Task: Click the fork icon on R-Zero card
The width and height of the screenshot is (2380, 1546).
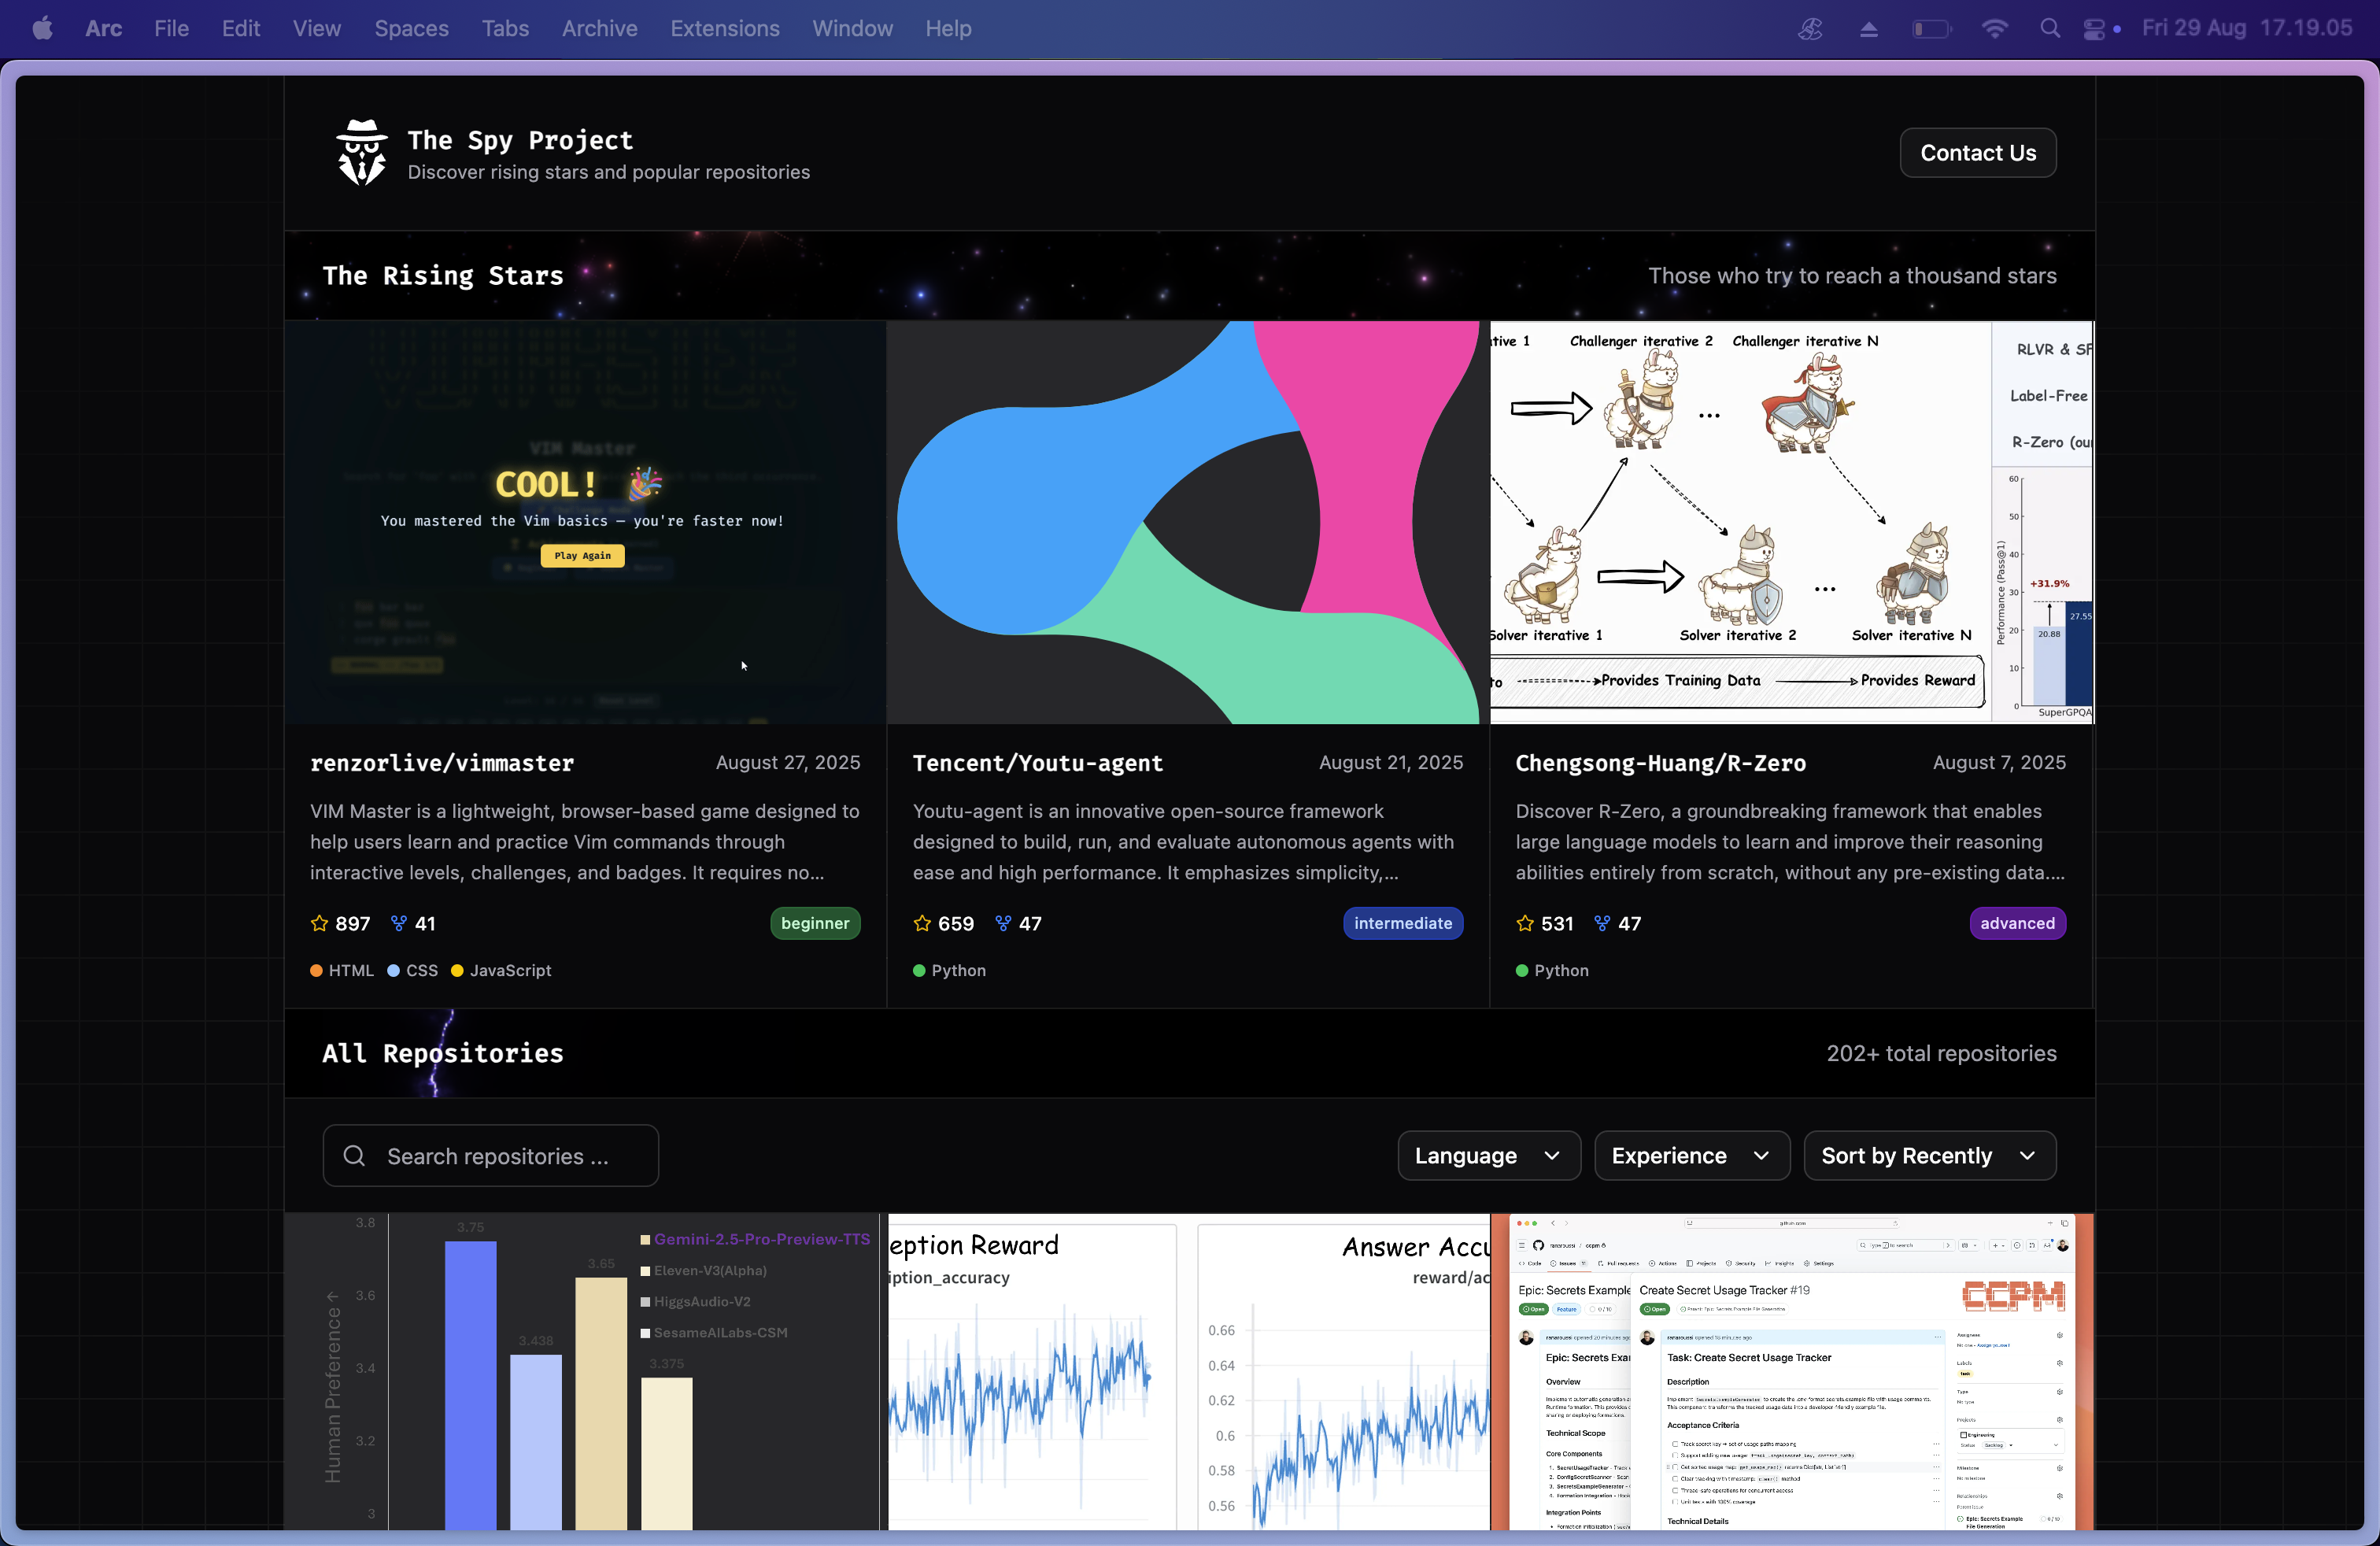Action: pos(1602,923)
